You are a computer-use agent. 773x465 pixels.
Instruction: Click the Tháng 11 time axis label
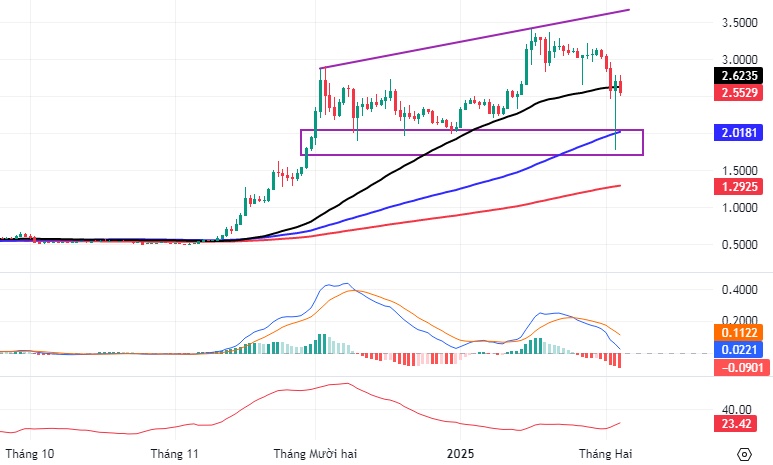click(176, 453)
